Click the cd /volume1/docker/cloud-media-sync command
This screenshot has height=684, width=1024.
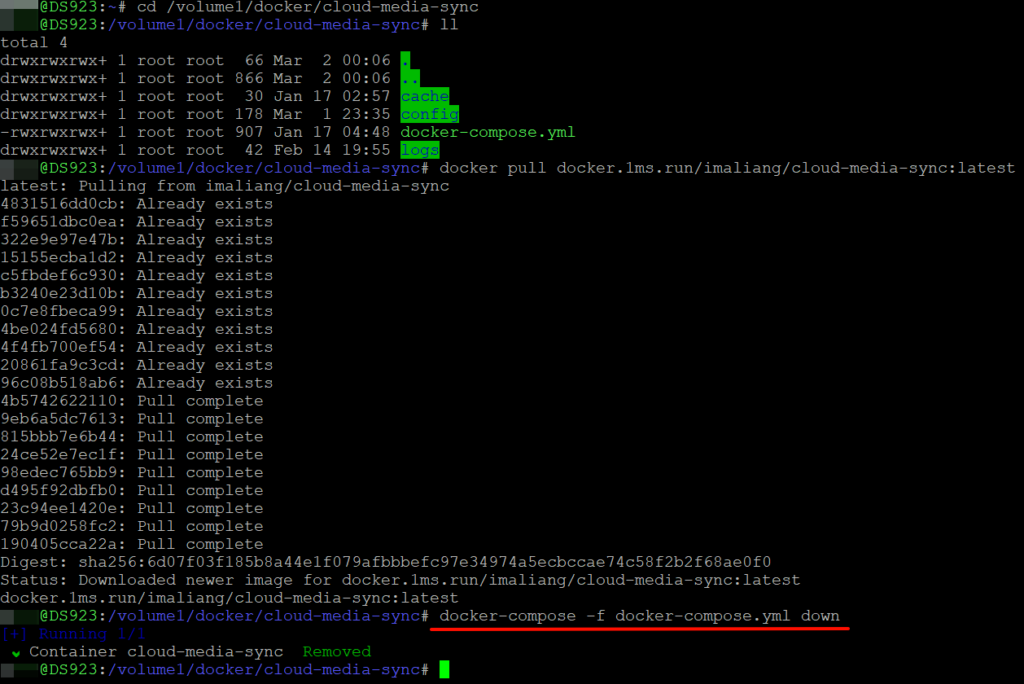pyautogui.click(x=307, y=7)
